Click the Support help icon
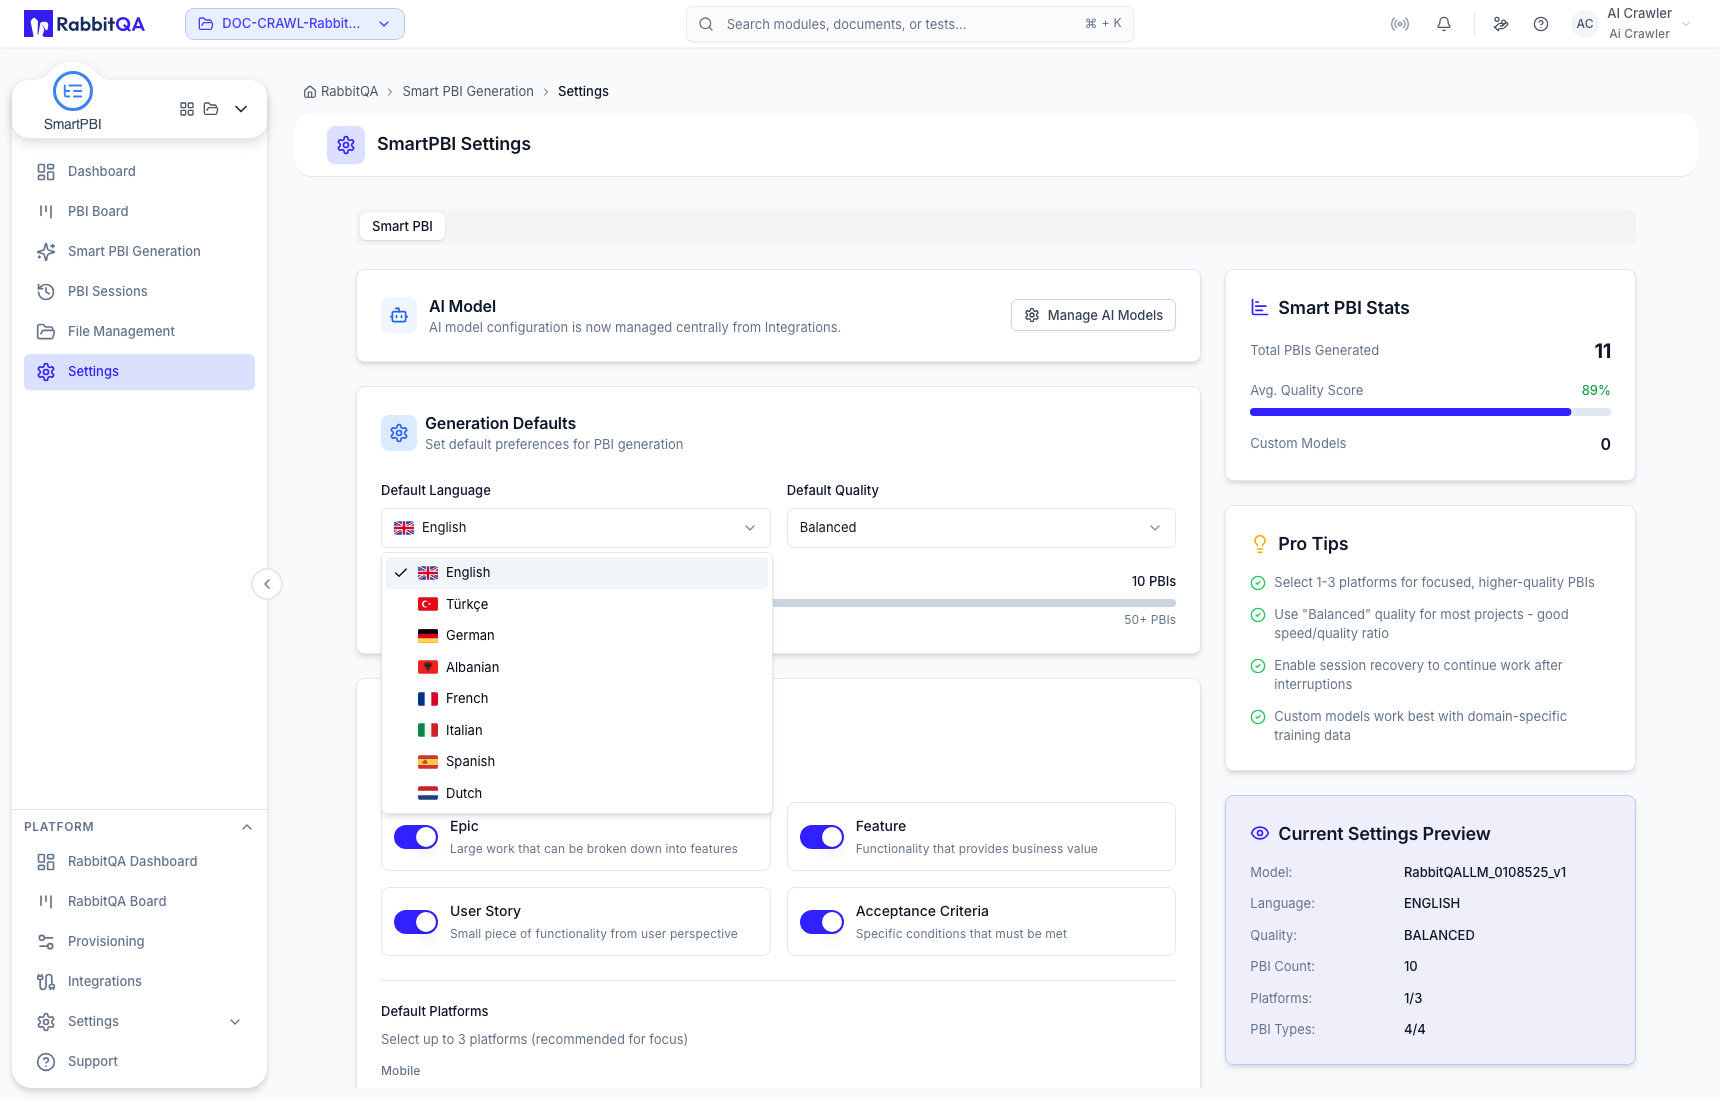Image resolution: width=1720 pixels, height=1100 pixels. tap(46, 1062)
